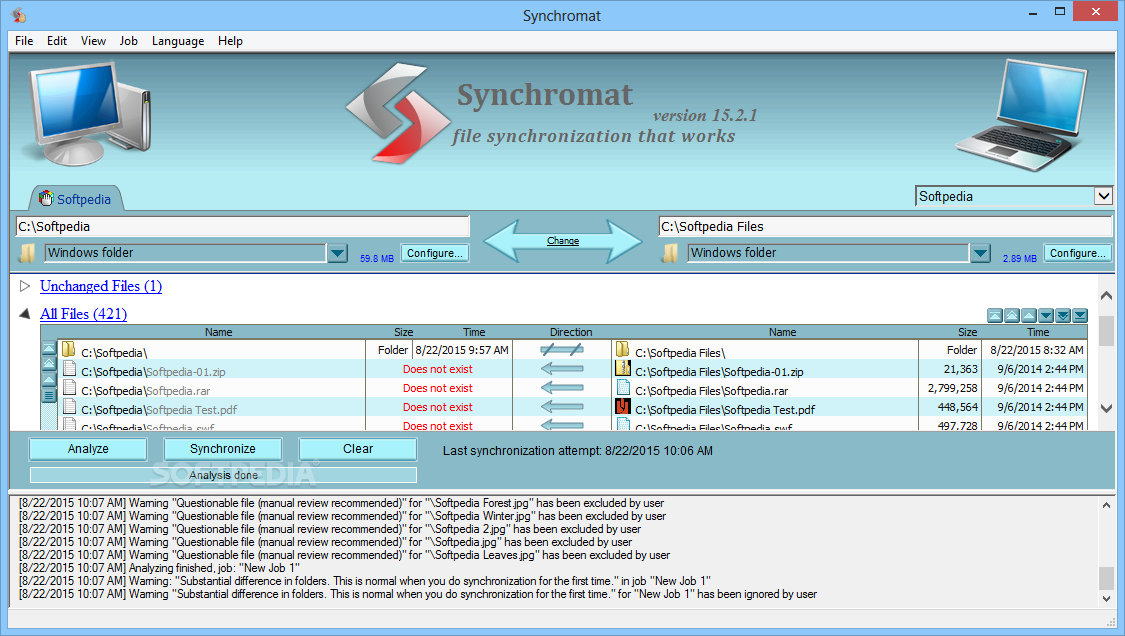Image resolution: width=1125 pixels, height=636 pixels.
Task: Open the left Windows folder type dropdown
Action: coord(337,253)
